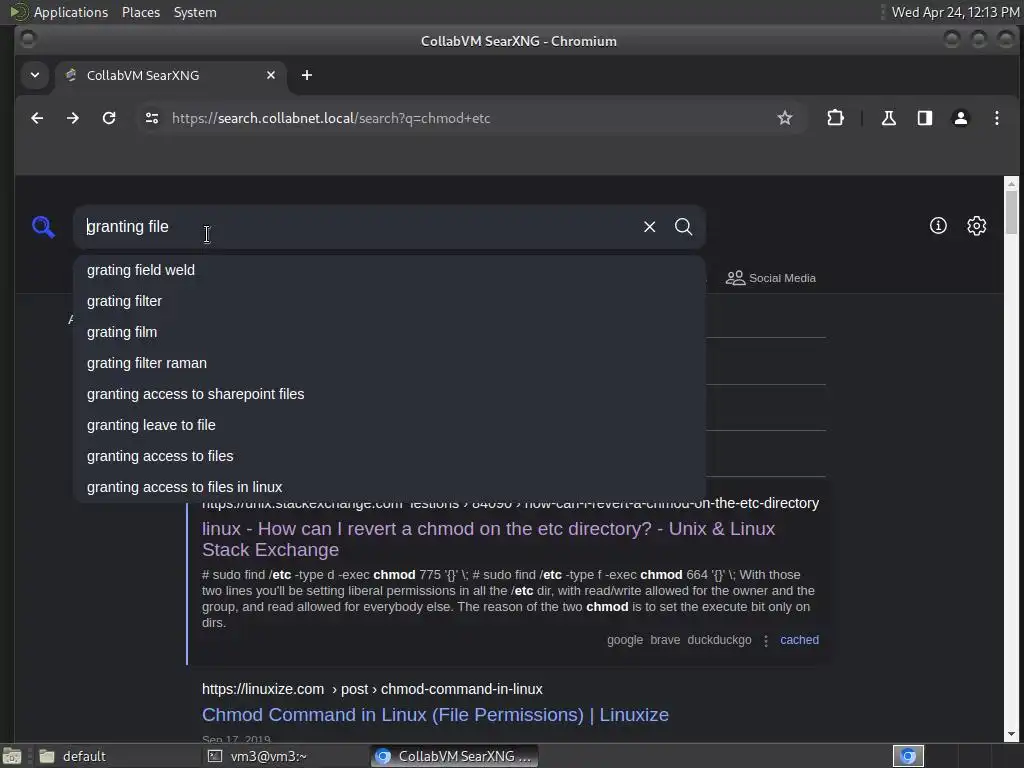Click the Social Media people icon
The height and width of the screenshot is (768, 1024).
[x=735, y=278]
